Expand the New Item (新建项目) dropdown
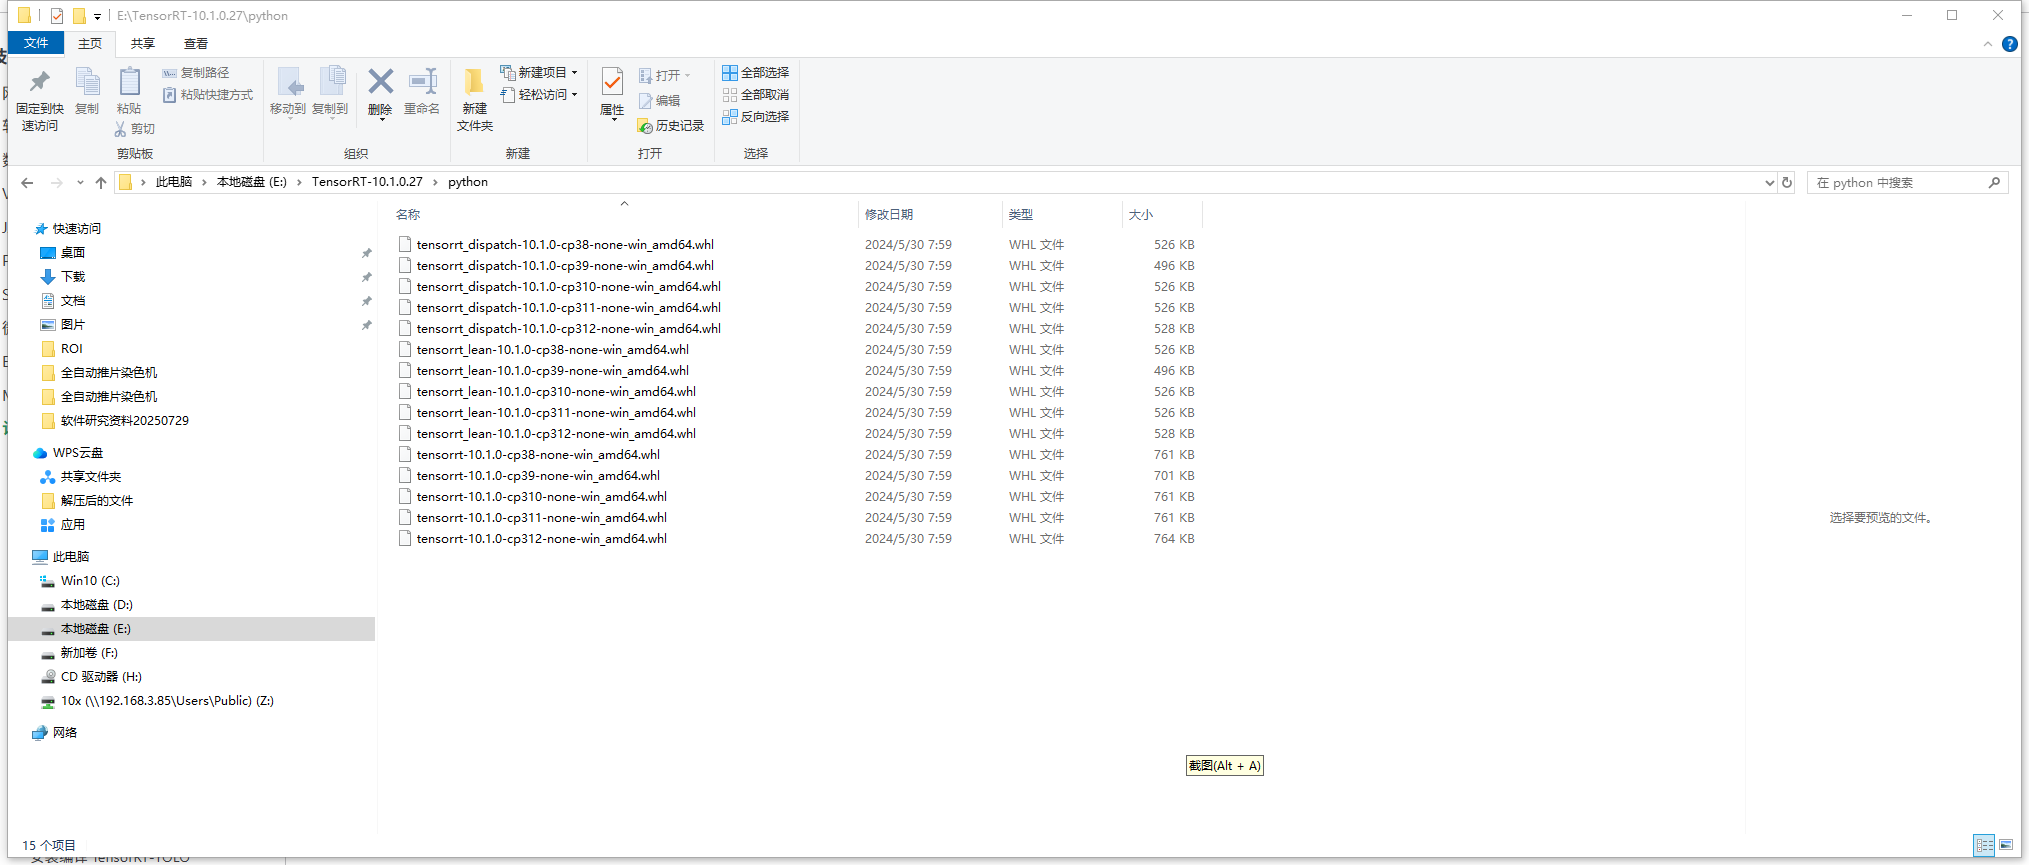This screenshot has width=2029, height=865. pyautogui.click(x=575, y=72)
